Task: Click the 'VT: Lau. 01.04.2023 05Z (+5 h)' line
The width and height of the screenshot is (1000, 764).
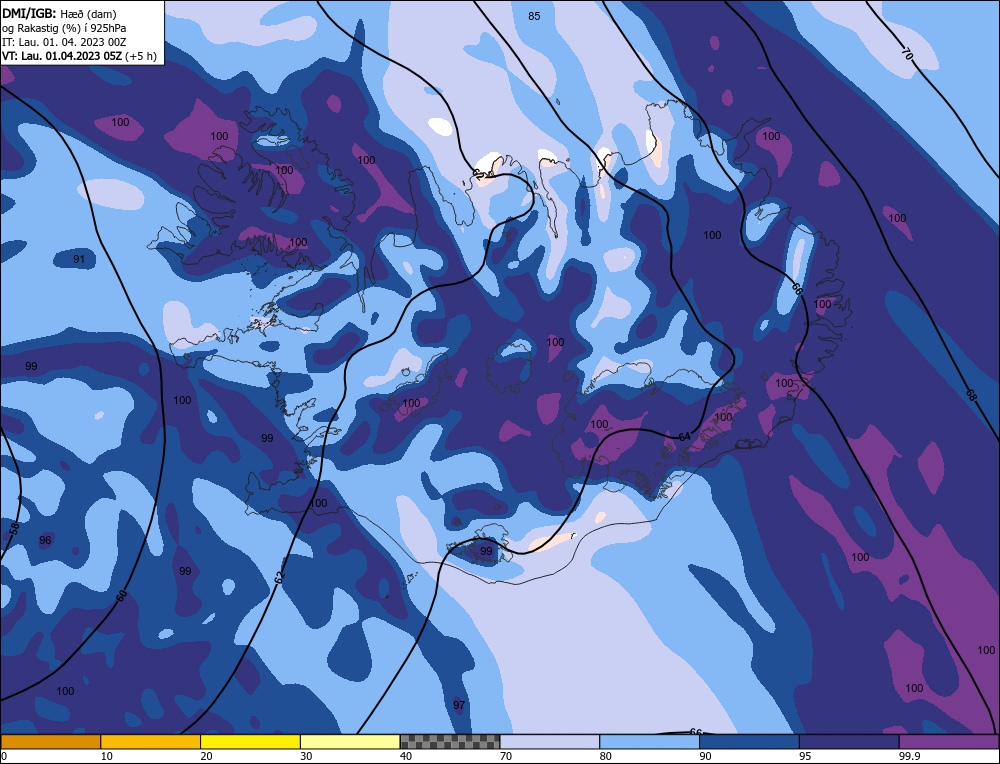Action: pos(79,56)
